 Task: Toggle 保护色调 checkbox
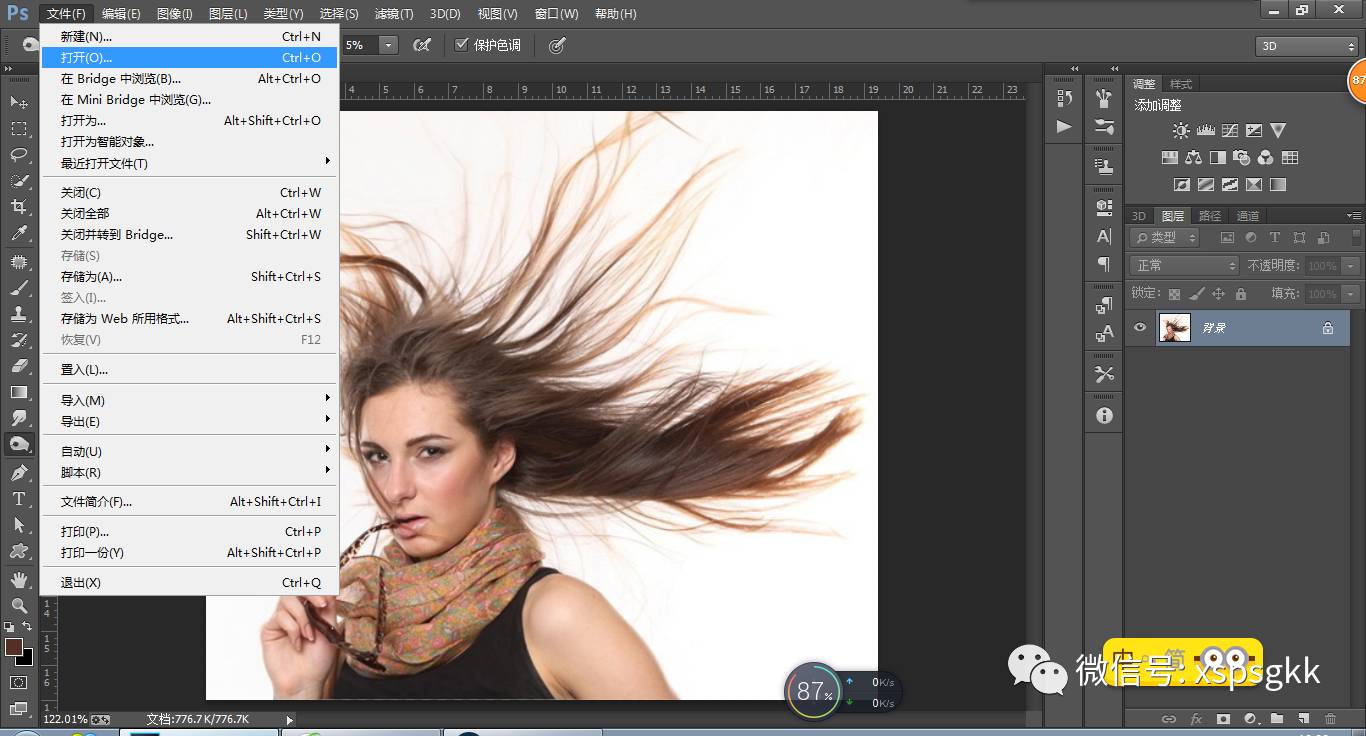[x=461, y=45]
